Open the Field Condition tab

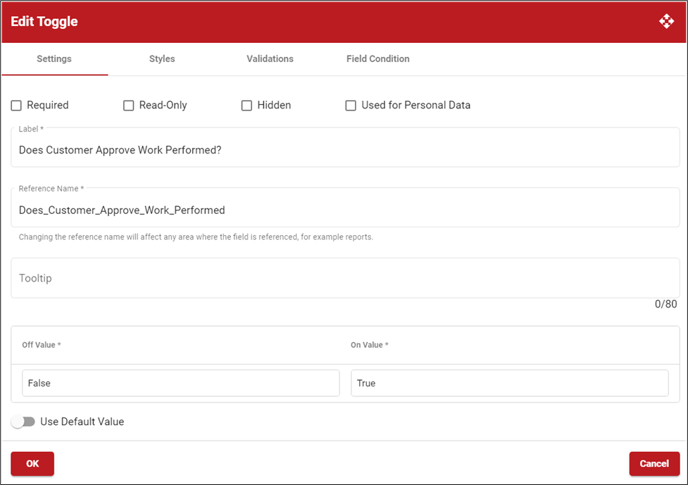coord(378,59)
